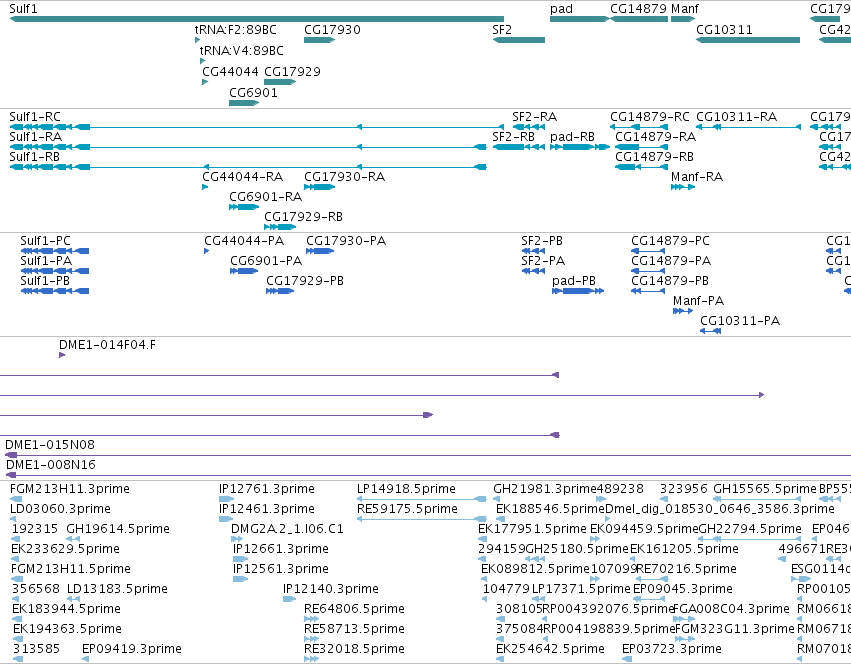Image resolution: width=851 pixels, height=664 pixels.
Task: Open the RE58713.5prime EST label
Action: coord(354,630)
